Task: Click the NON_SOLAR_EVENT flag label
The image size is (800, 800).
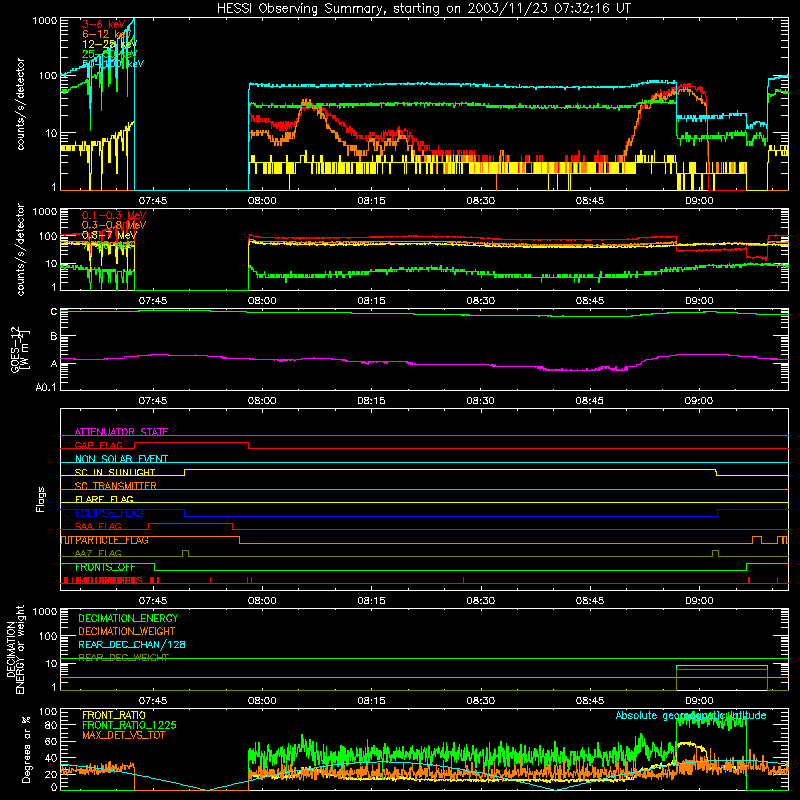Action: pos(121,459)
